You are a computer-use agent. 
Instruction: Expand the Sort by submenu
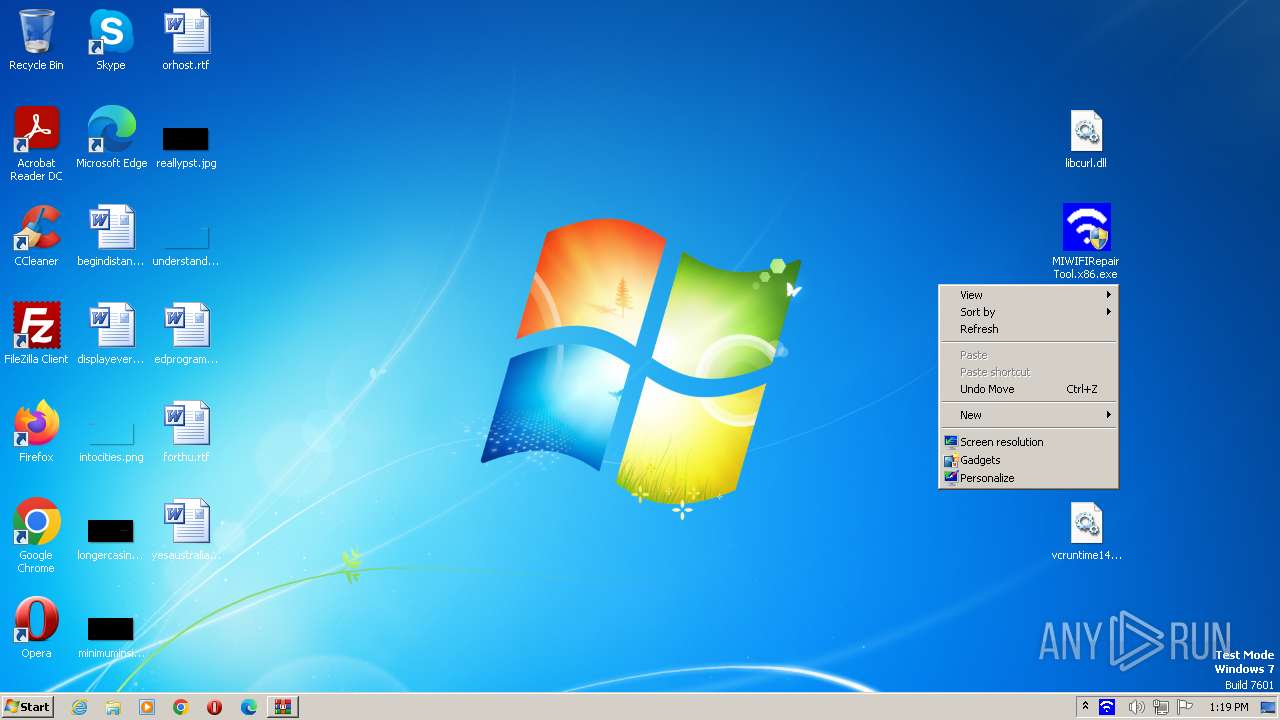click(1028, 312)
